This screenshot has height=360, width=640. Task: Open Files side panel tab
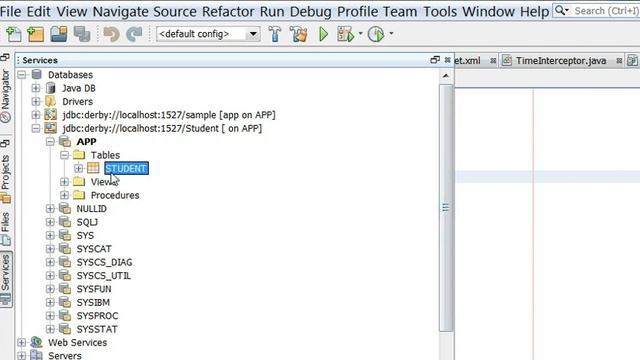[5, 229]
